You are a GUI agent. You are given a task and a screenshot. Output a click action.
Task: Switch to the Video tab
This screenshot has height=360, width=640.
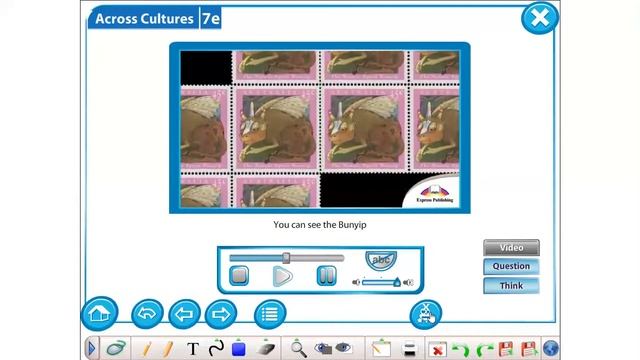click(x=511, y=248)
